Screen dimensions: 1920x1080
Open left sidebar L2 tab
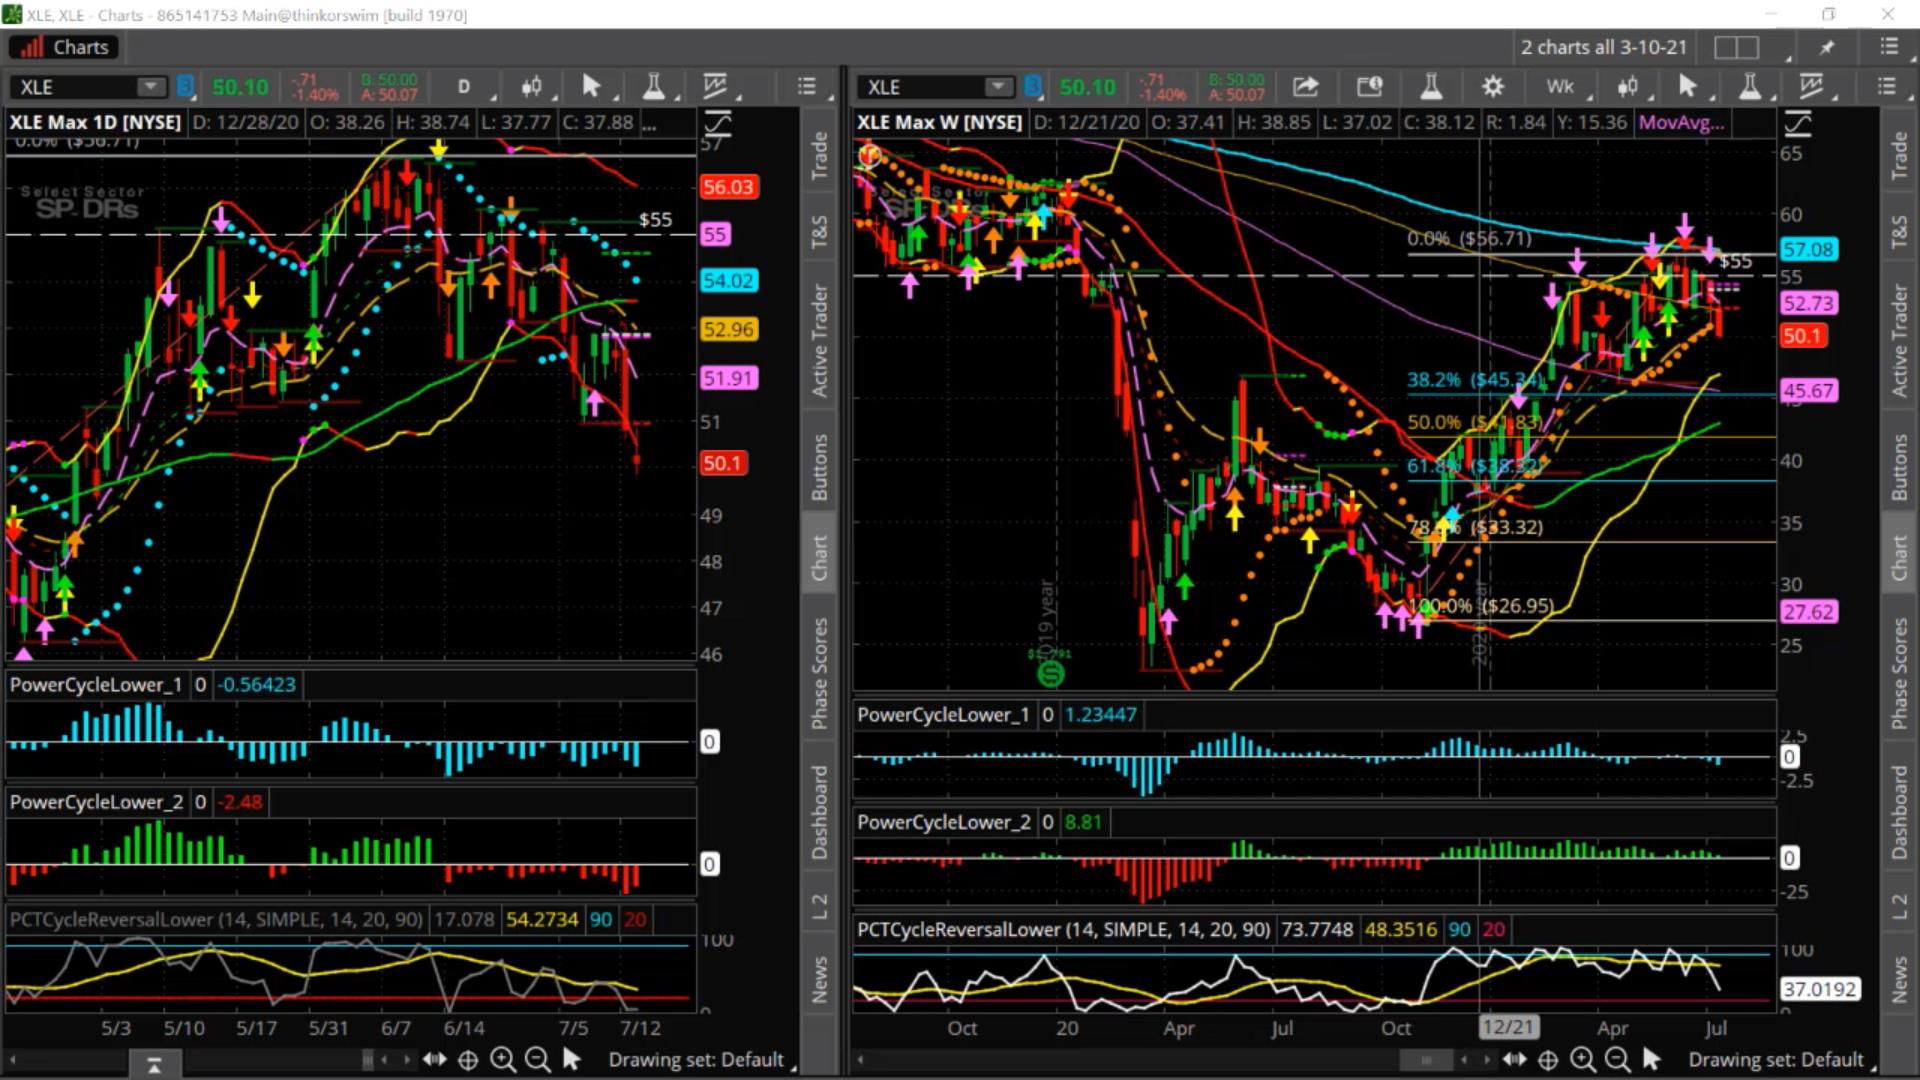click(x=819, y=906)
